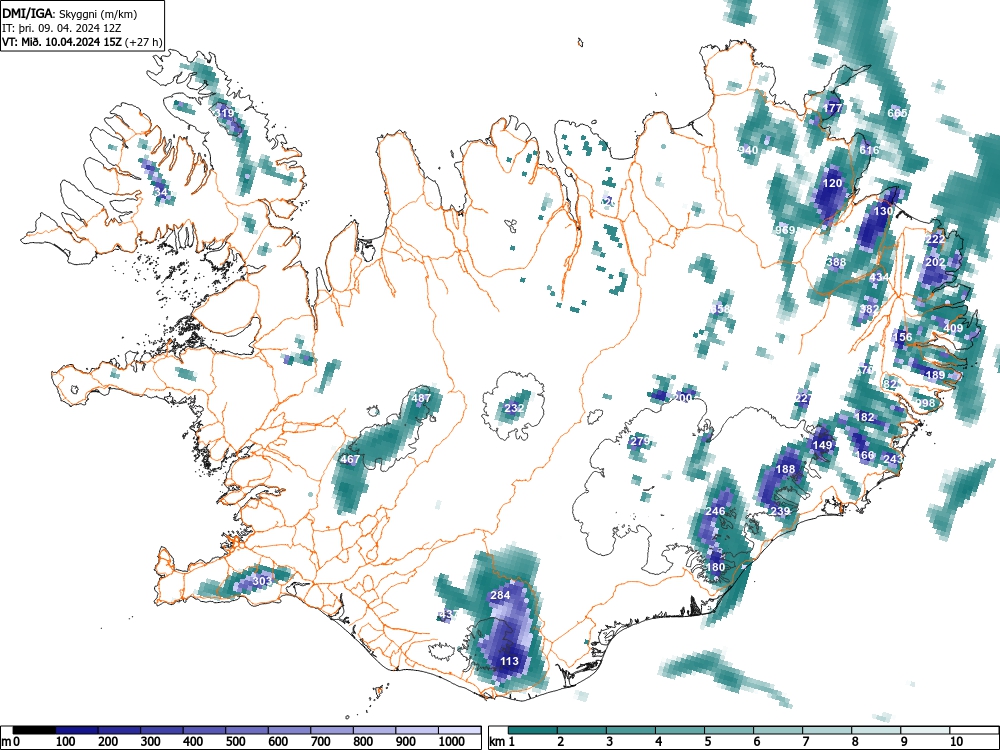This screenshot has width=1000, height=750.
Task: Click the white swatch above 10 km in the legend
Action: click(x=973, y=730)
